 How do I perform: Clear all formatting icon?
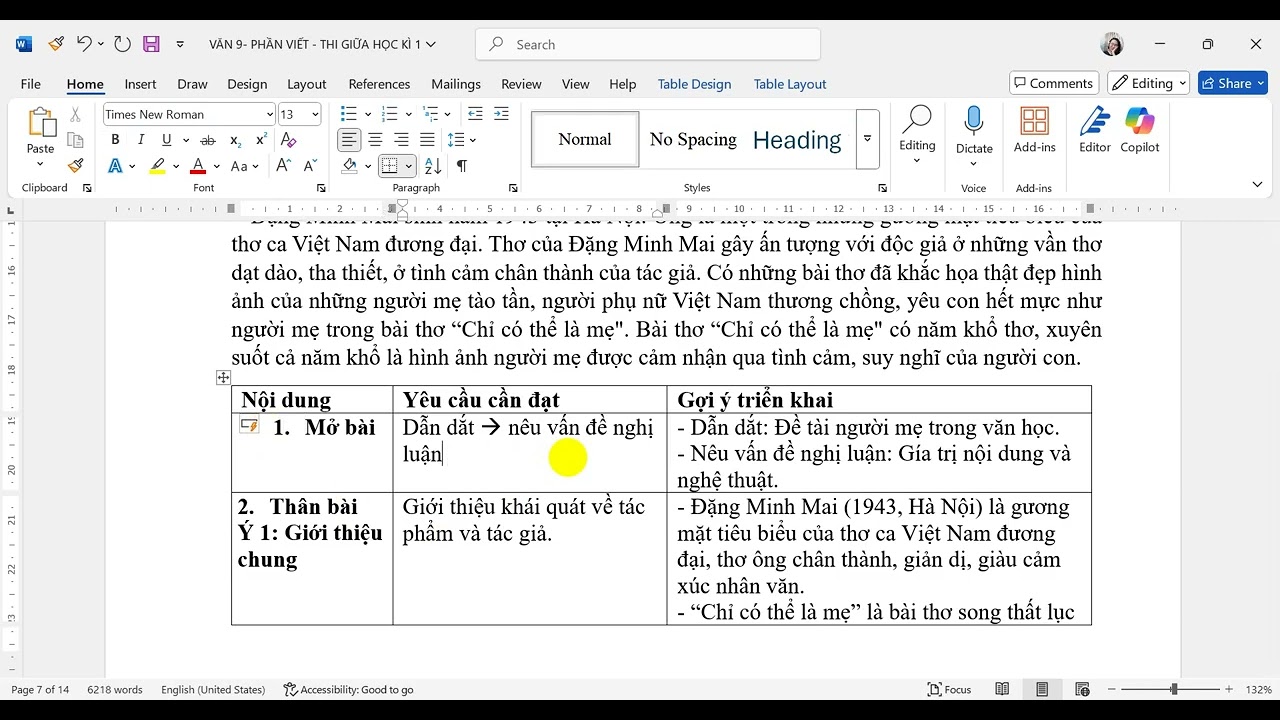pyautogui.click(x=289, y=140)
